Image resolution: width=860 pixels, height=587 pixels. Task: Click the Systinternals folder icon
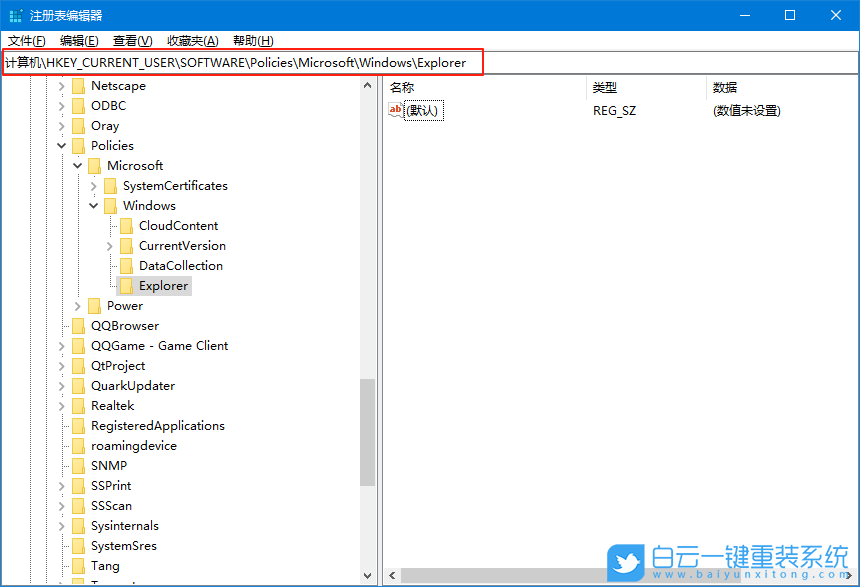pos(79,525)
